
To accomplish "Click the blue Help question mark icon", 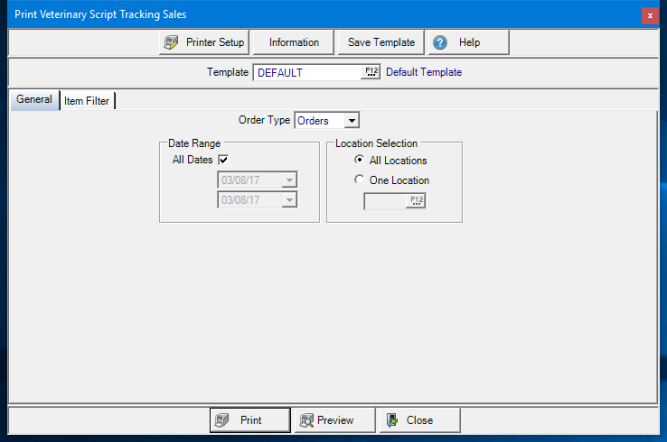I will coord(440,43).
